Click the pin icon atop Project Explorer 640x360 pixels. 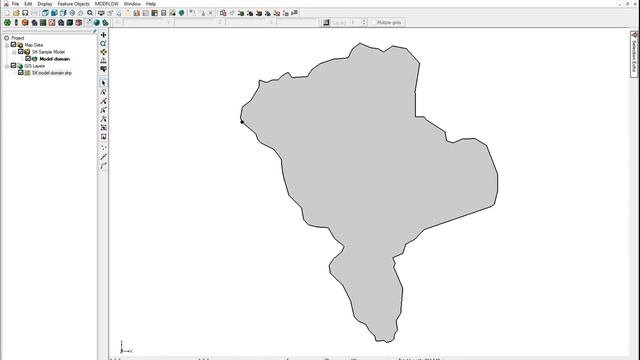[94, 31]
